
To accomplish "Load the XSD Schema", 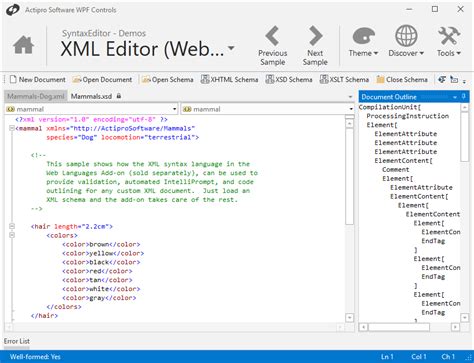I will coord(289,80).
